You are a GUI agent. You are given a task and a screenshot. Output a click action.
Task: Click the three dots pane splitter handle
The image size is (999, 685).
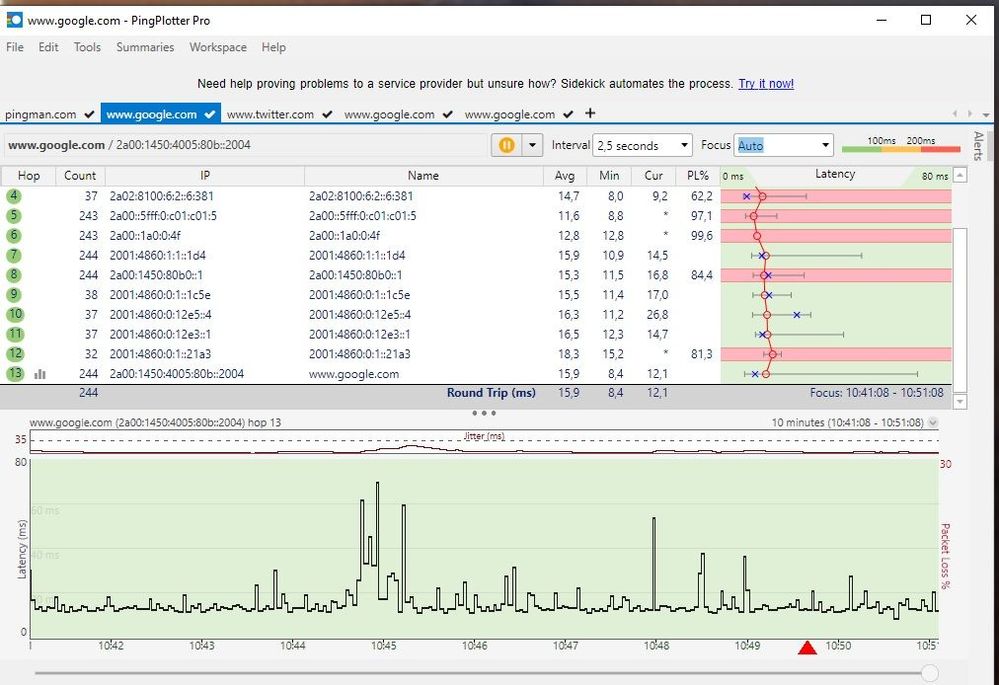point(484,413)
